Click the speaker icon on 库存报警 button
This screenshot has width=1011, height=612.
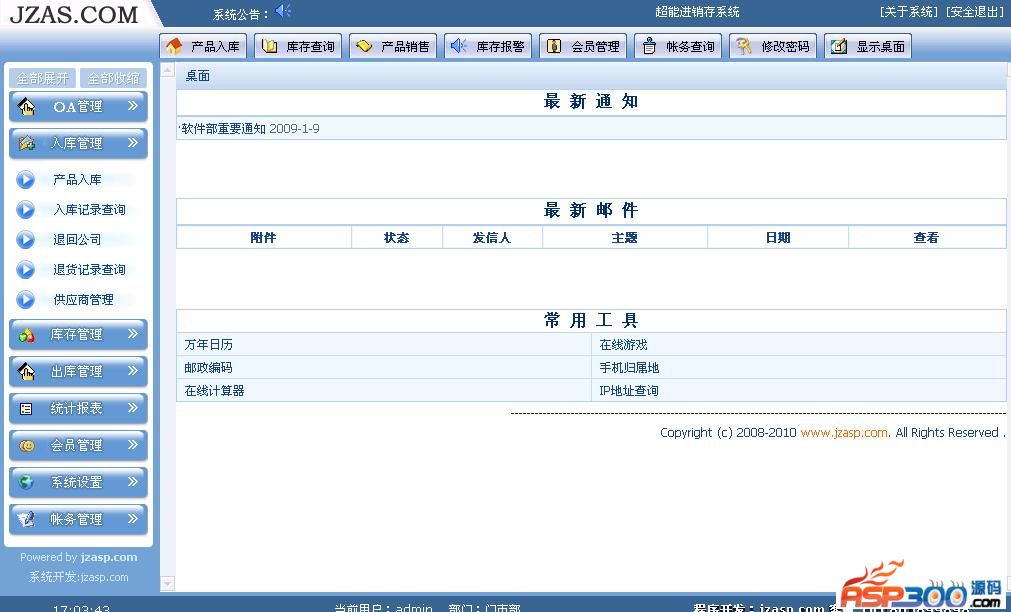click(459, 46)
